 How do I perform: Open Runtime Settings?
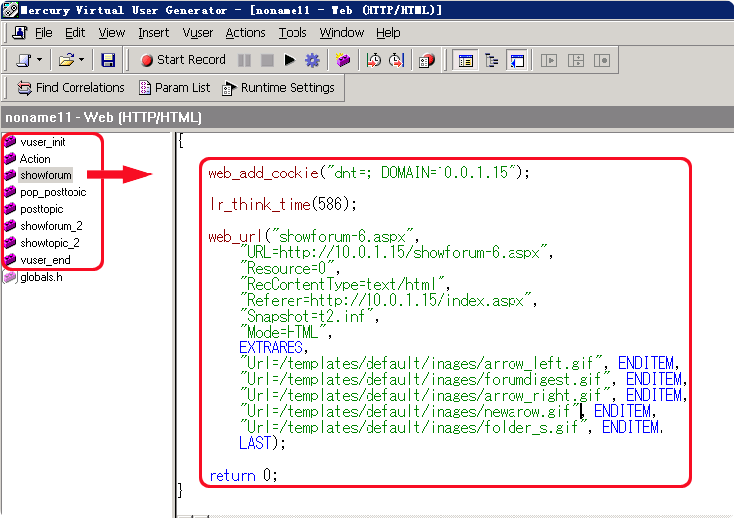point(278,88)
